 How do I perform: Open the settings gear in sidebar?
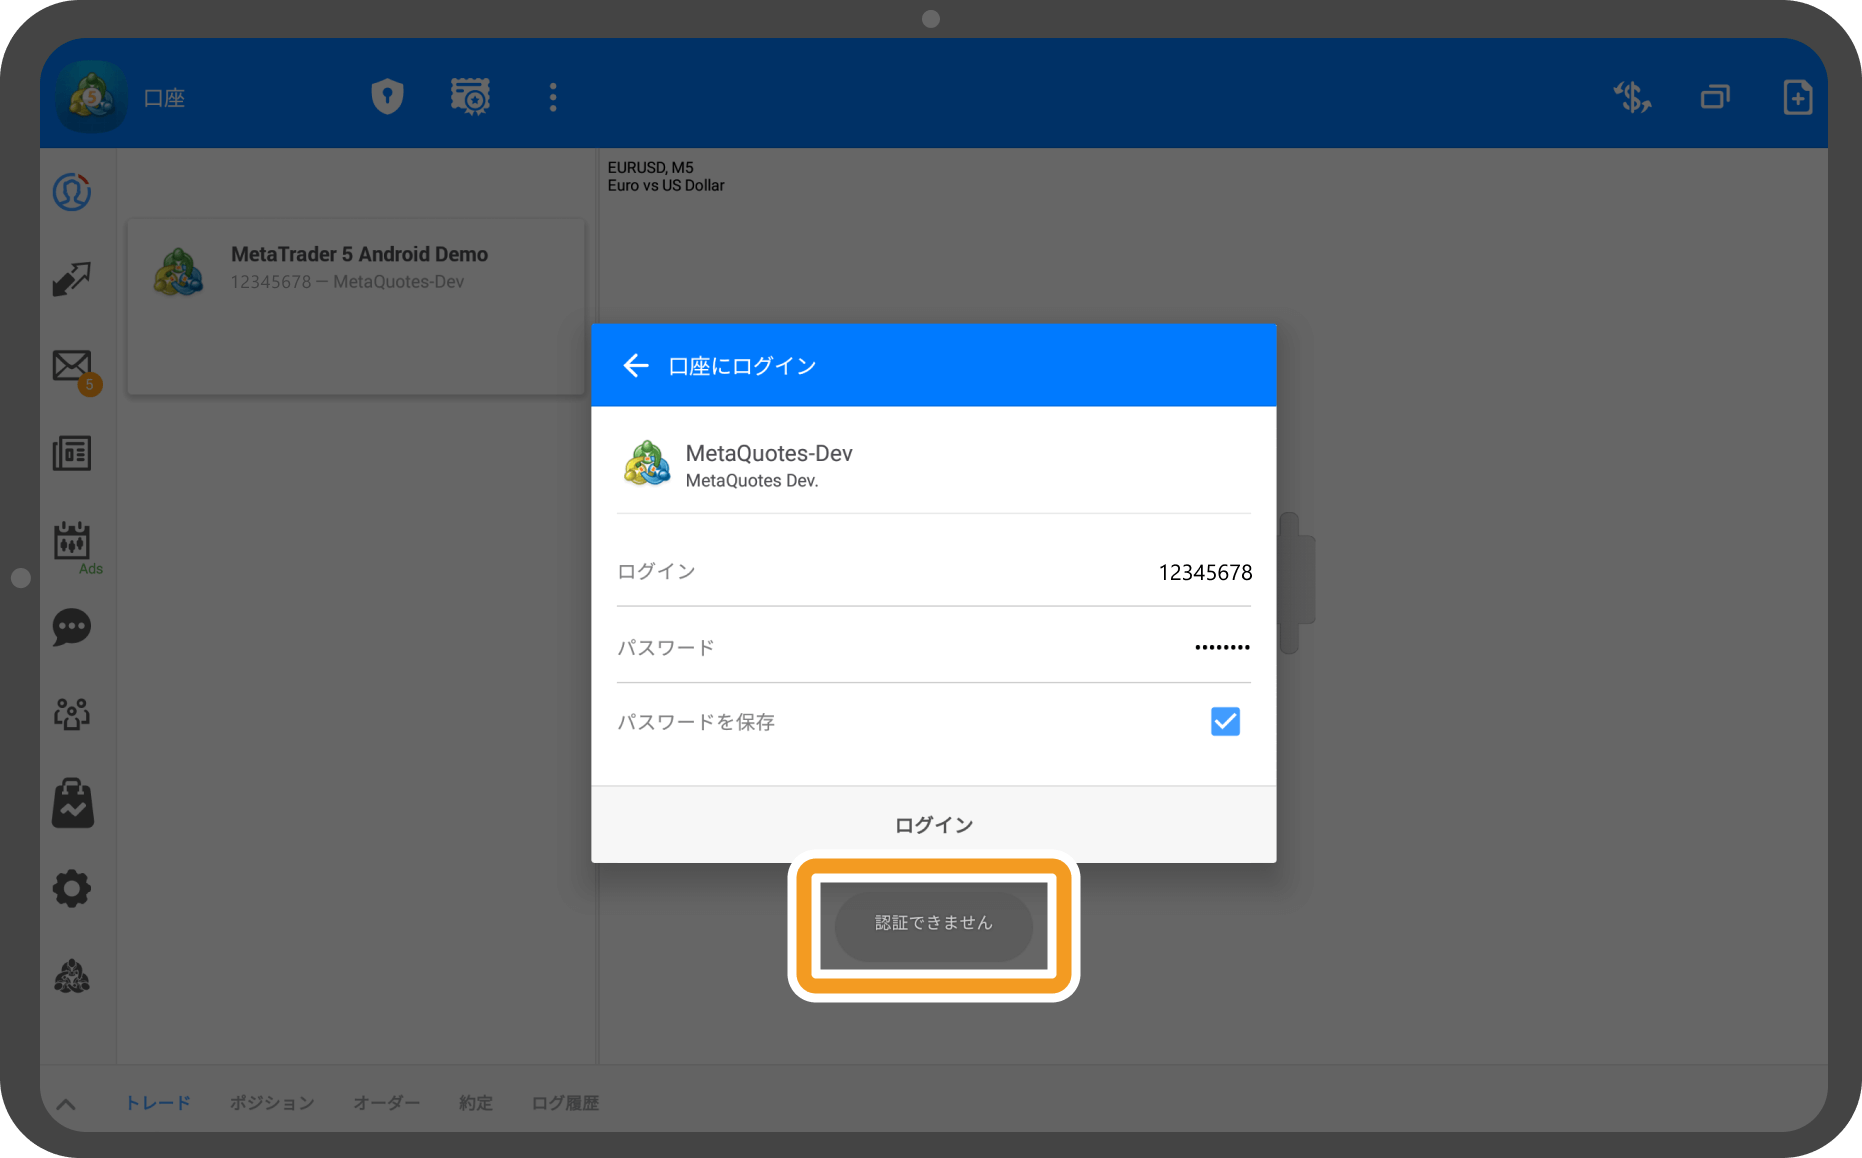coord(72,889)
